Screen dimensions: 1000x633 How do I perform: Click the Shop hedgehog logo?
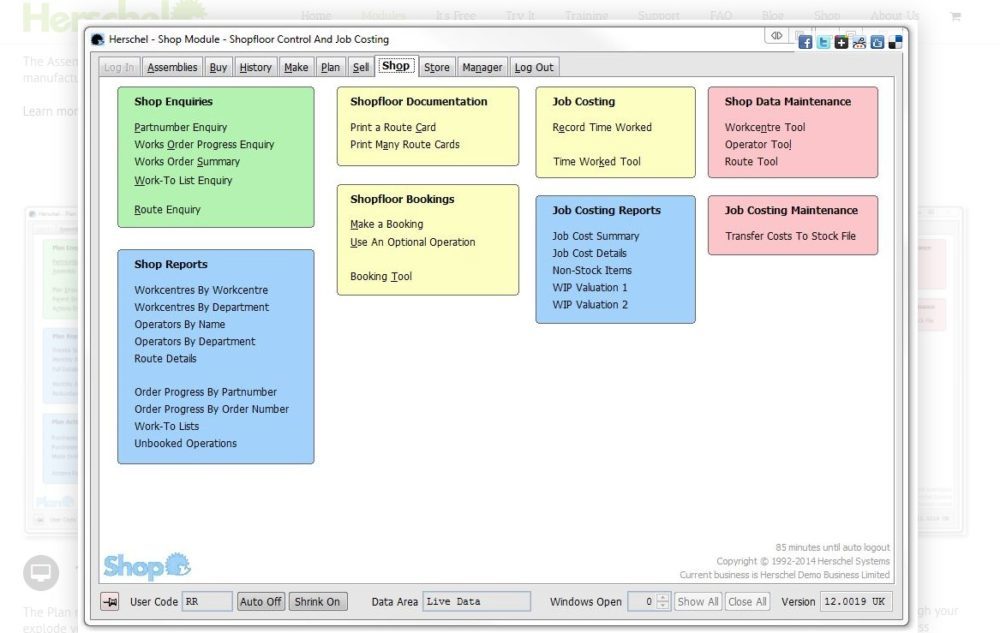147,566
